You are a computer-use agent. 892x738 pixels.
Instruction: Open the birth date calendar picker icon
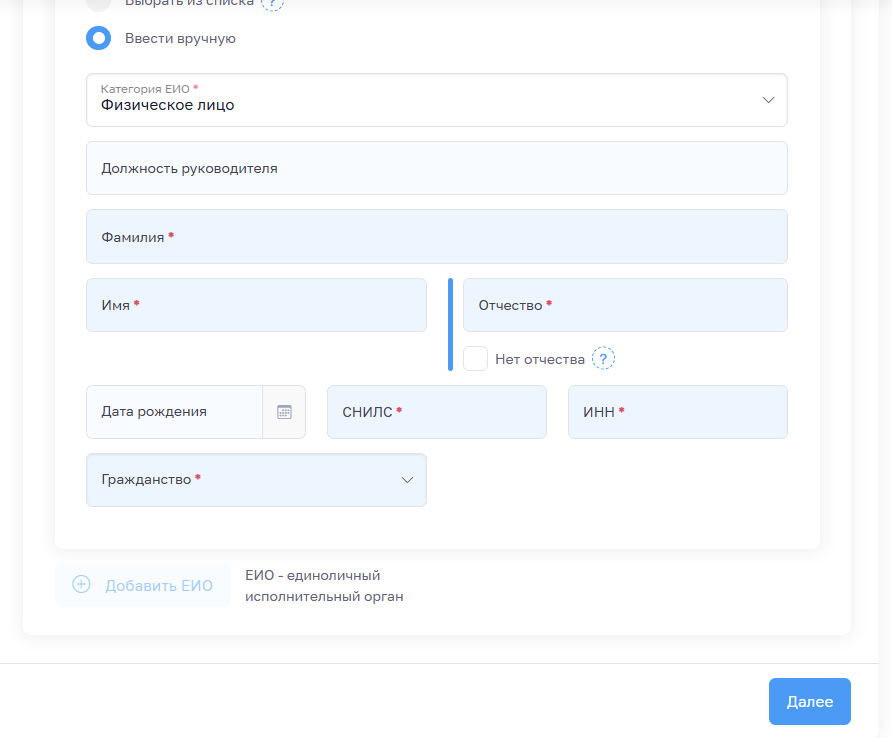point(284,412)
